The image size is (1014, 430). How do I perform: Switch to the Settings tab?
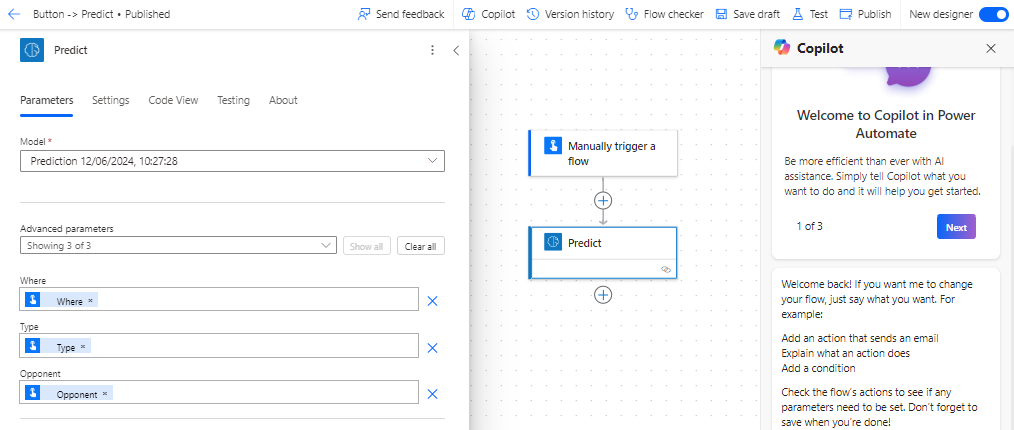[x=111, y=100]
